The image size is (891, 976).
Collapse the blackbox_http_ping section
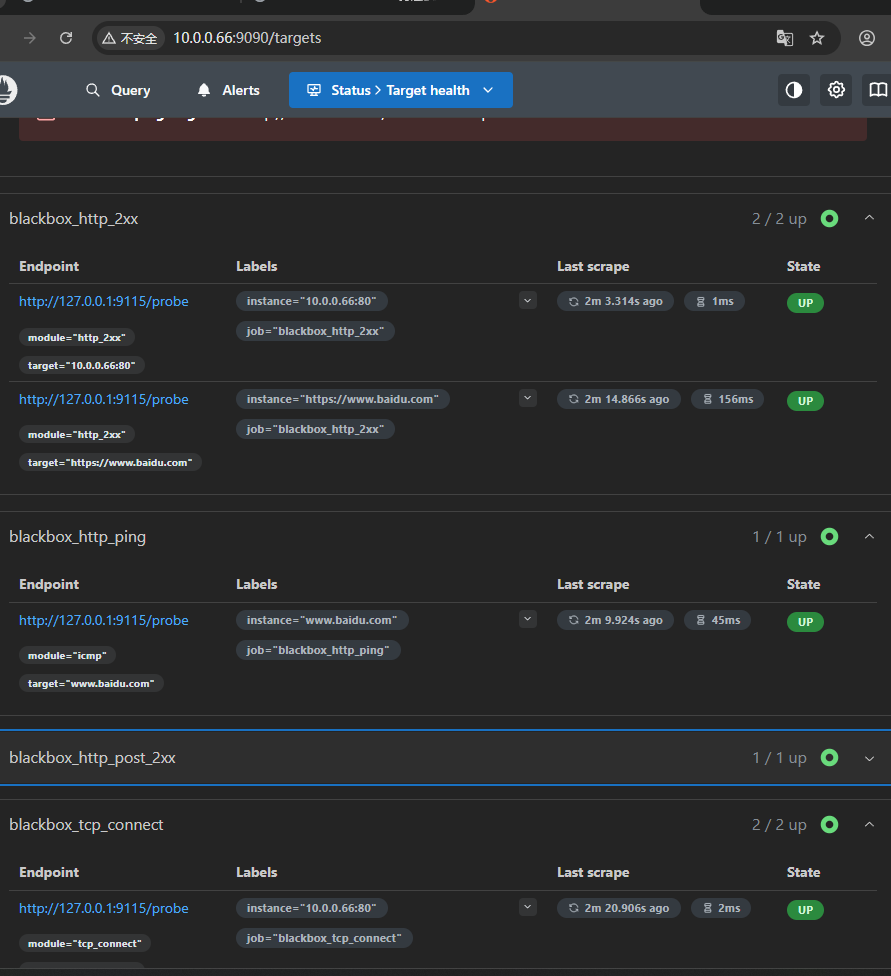coord(869,537)
